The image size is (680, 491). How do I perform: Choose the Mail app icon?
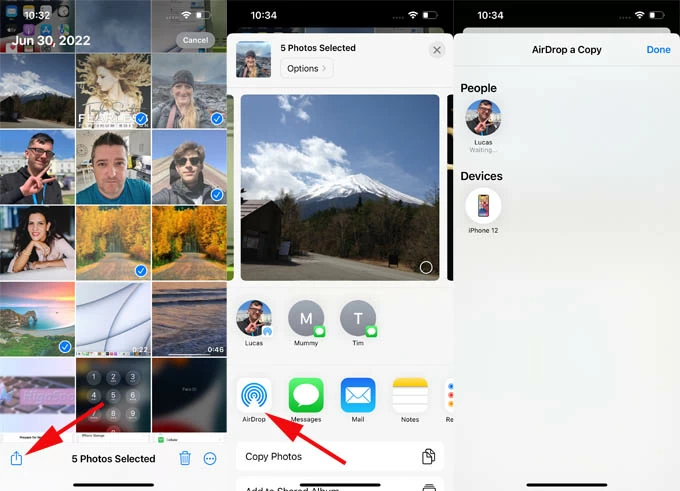point(358,395)
